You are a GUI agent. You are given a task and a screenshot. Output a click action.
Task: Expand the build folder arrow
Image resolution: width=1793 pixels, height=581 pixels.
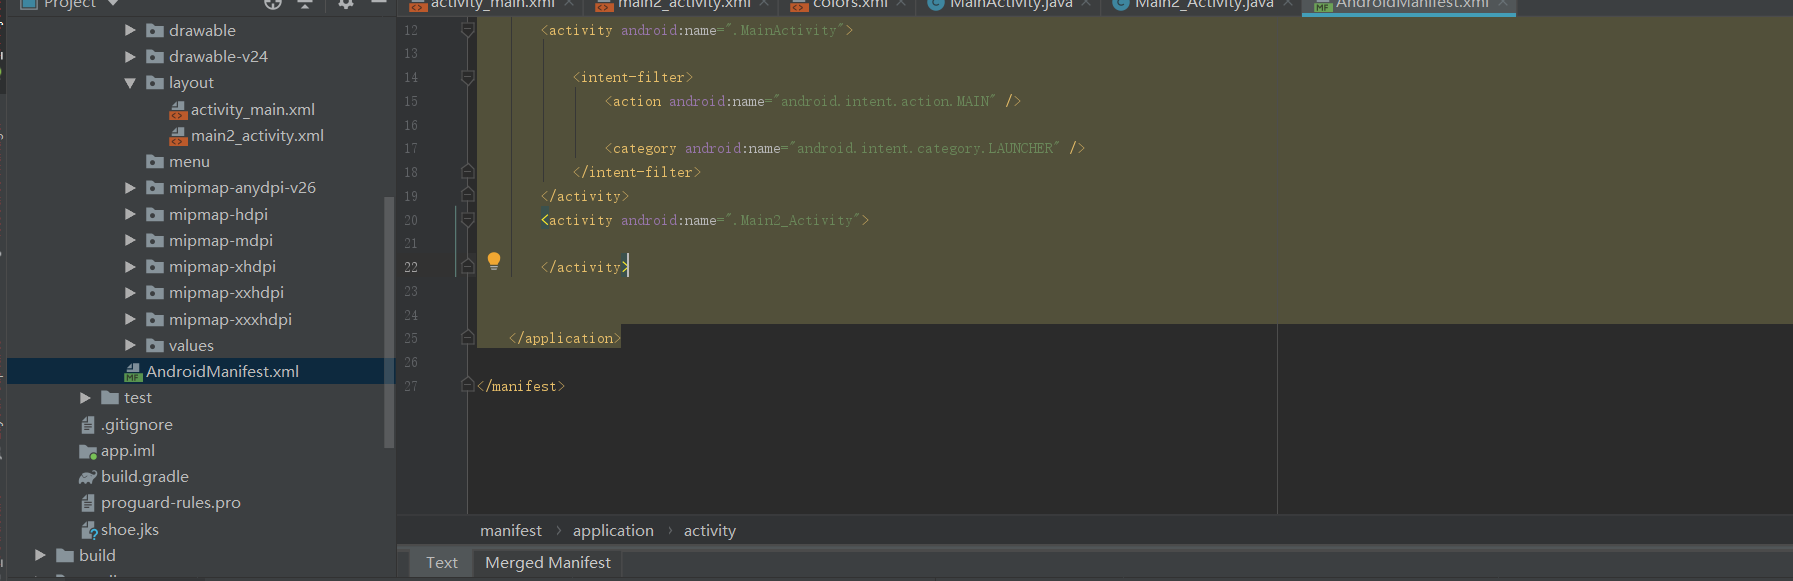[40, 556]
